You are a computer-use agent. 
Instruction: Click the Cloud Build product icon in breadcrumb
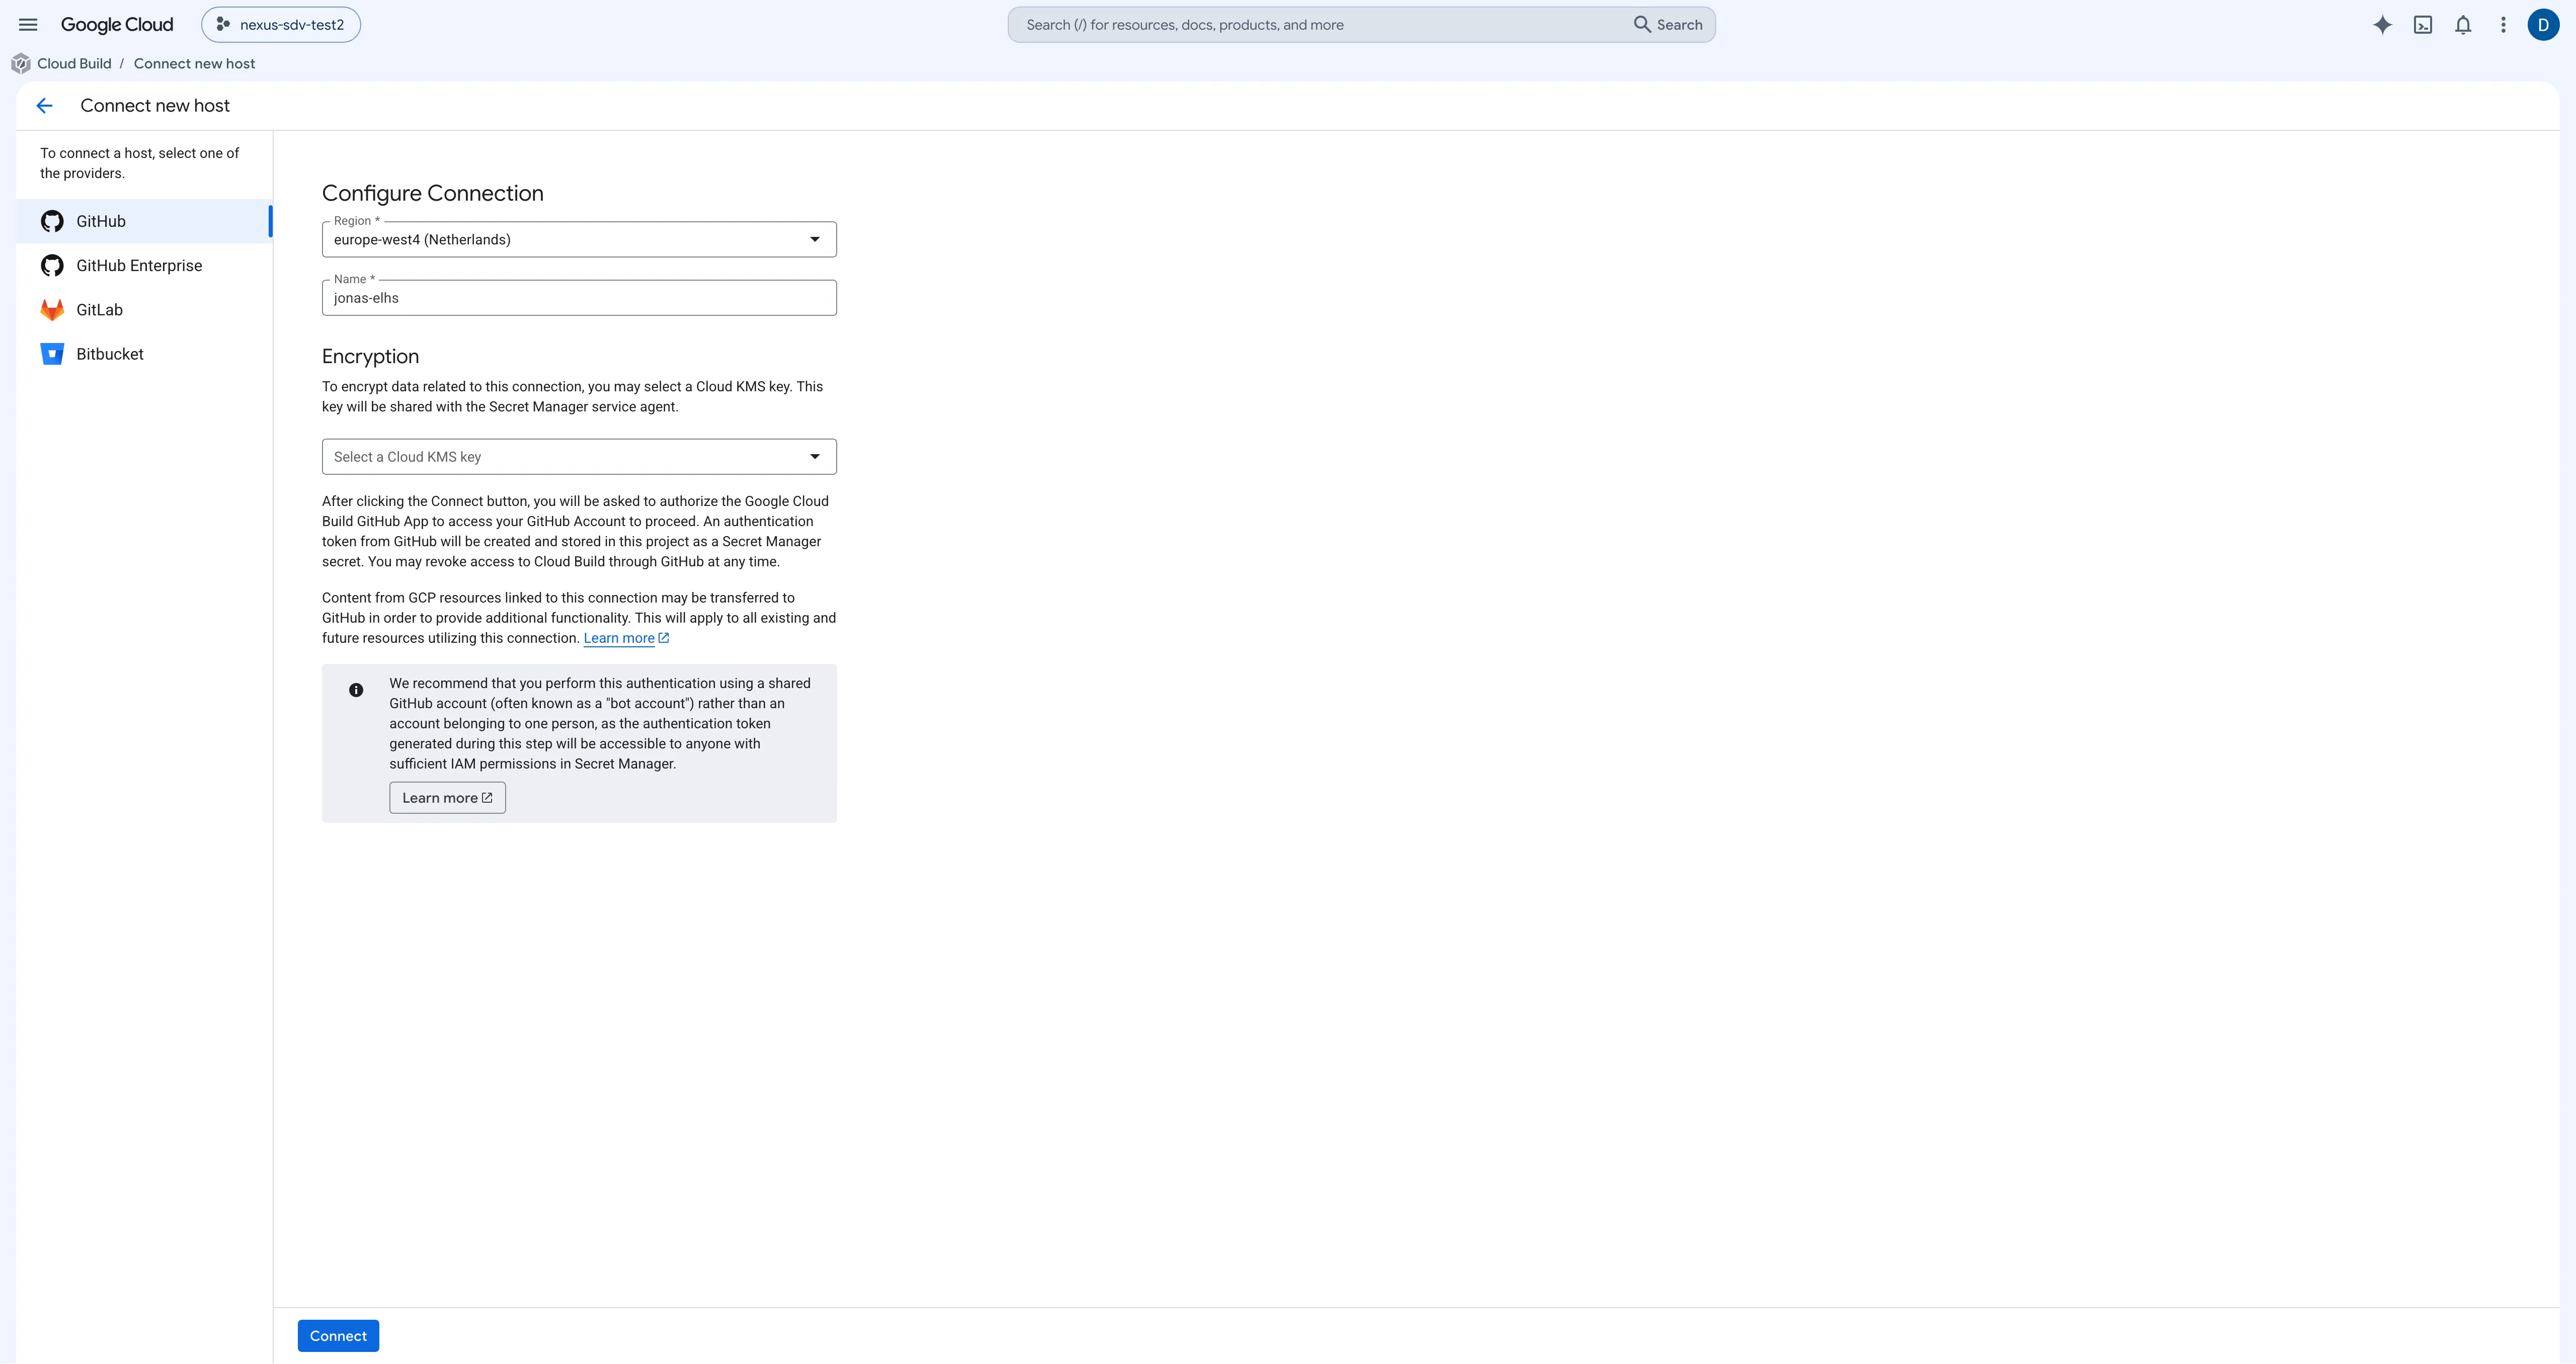point(21,64)
